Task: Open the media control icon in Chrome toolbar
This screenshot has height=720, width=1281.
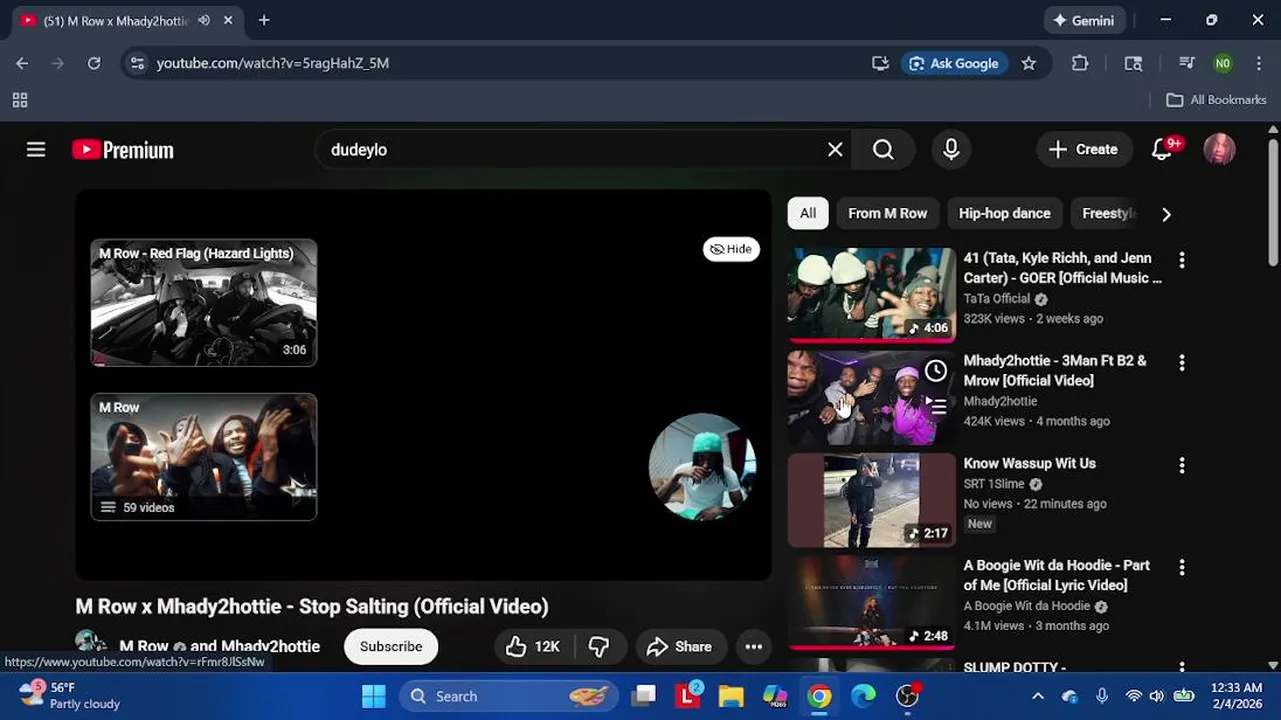Action: click(x=1187, y=63)
